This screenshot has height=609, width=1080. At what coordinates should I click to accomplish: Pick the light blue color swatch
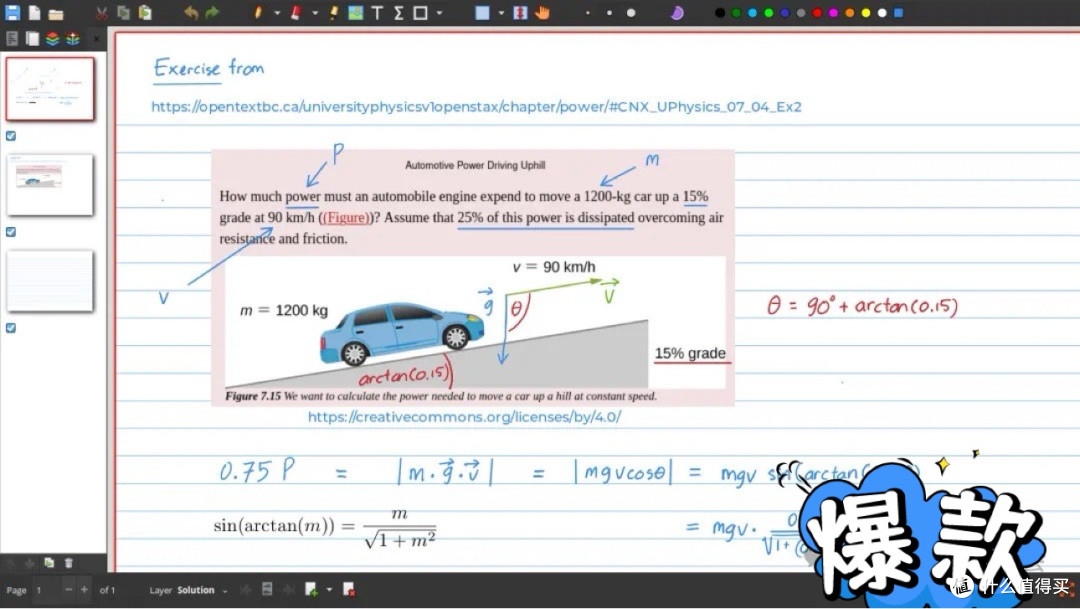[x=752, y=12]
